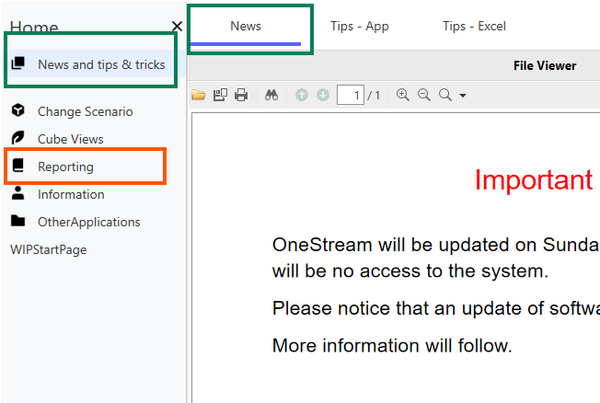Go to previous page with up arrow
The width and height of the screenshot is (600, 403).
[x=302, y=95]
